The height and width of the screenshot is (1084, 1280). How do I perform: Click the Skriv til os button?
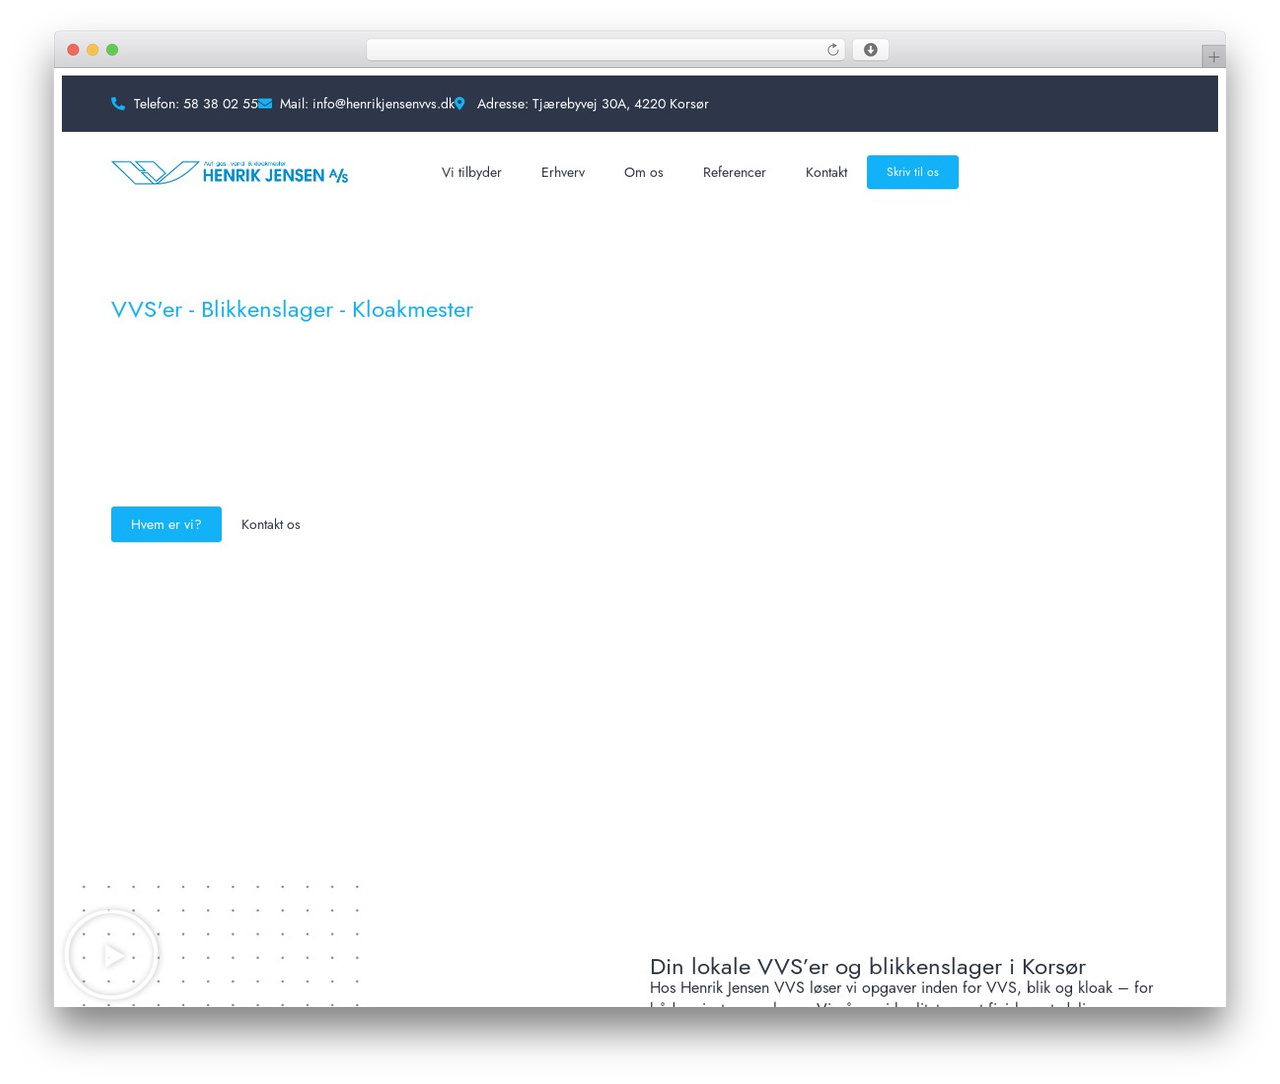912,172
